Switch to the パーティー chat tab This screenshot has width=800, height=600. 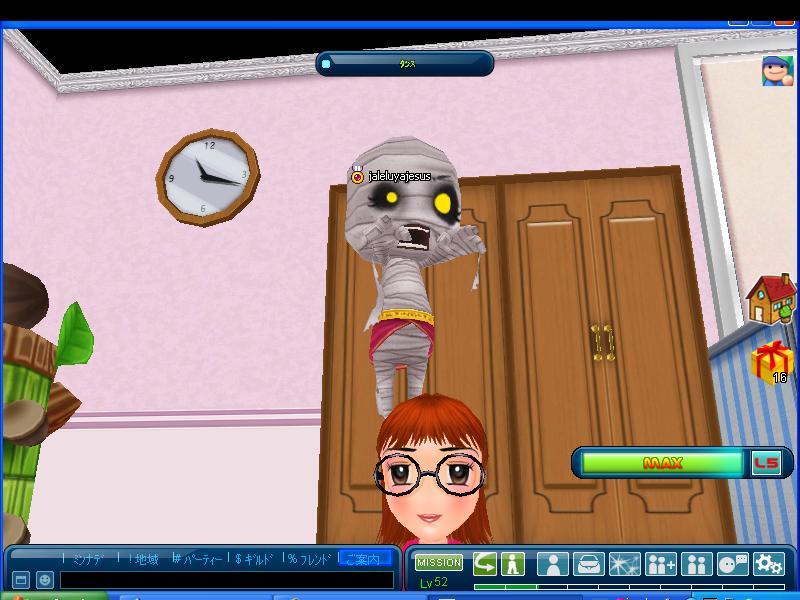point(198,559)
